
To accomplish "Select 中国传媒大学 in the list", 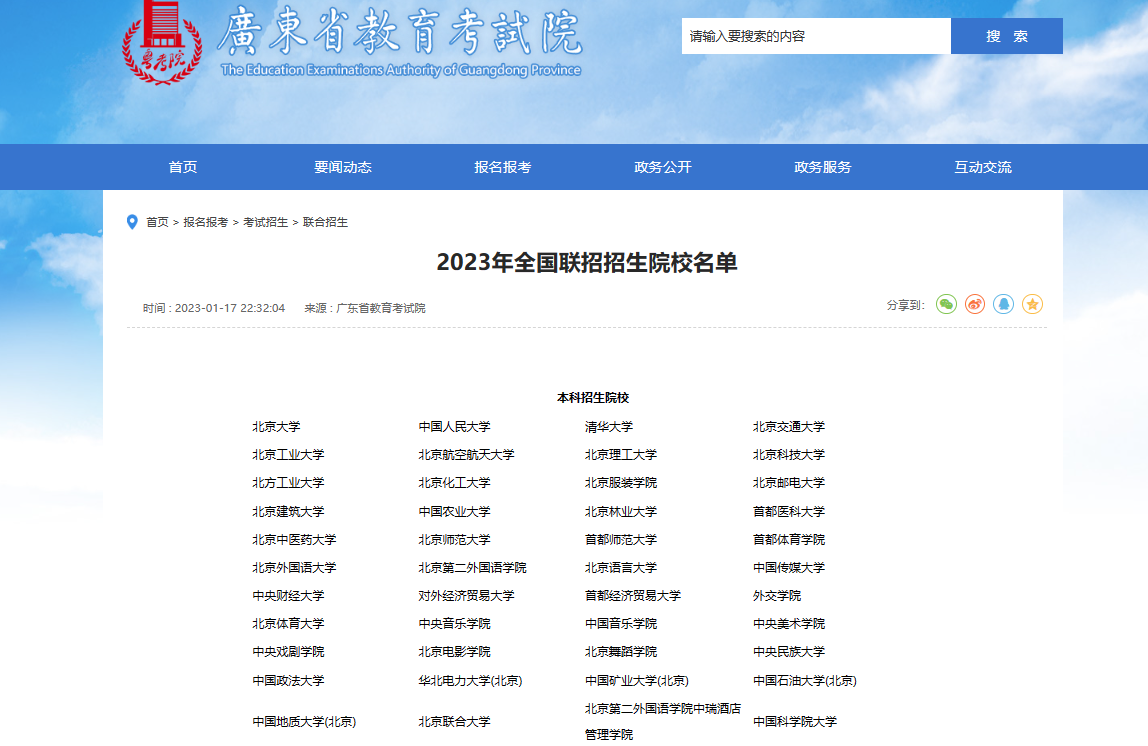I will pos(789,567).
